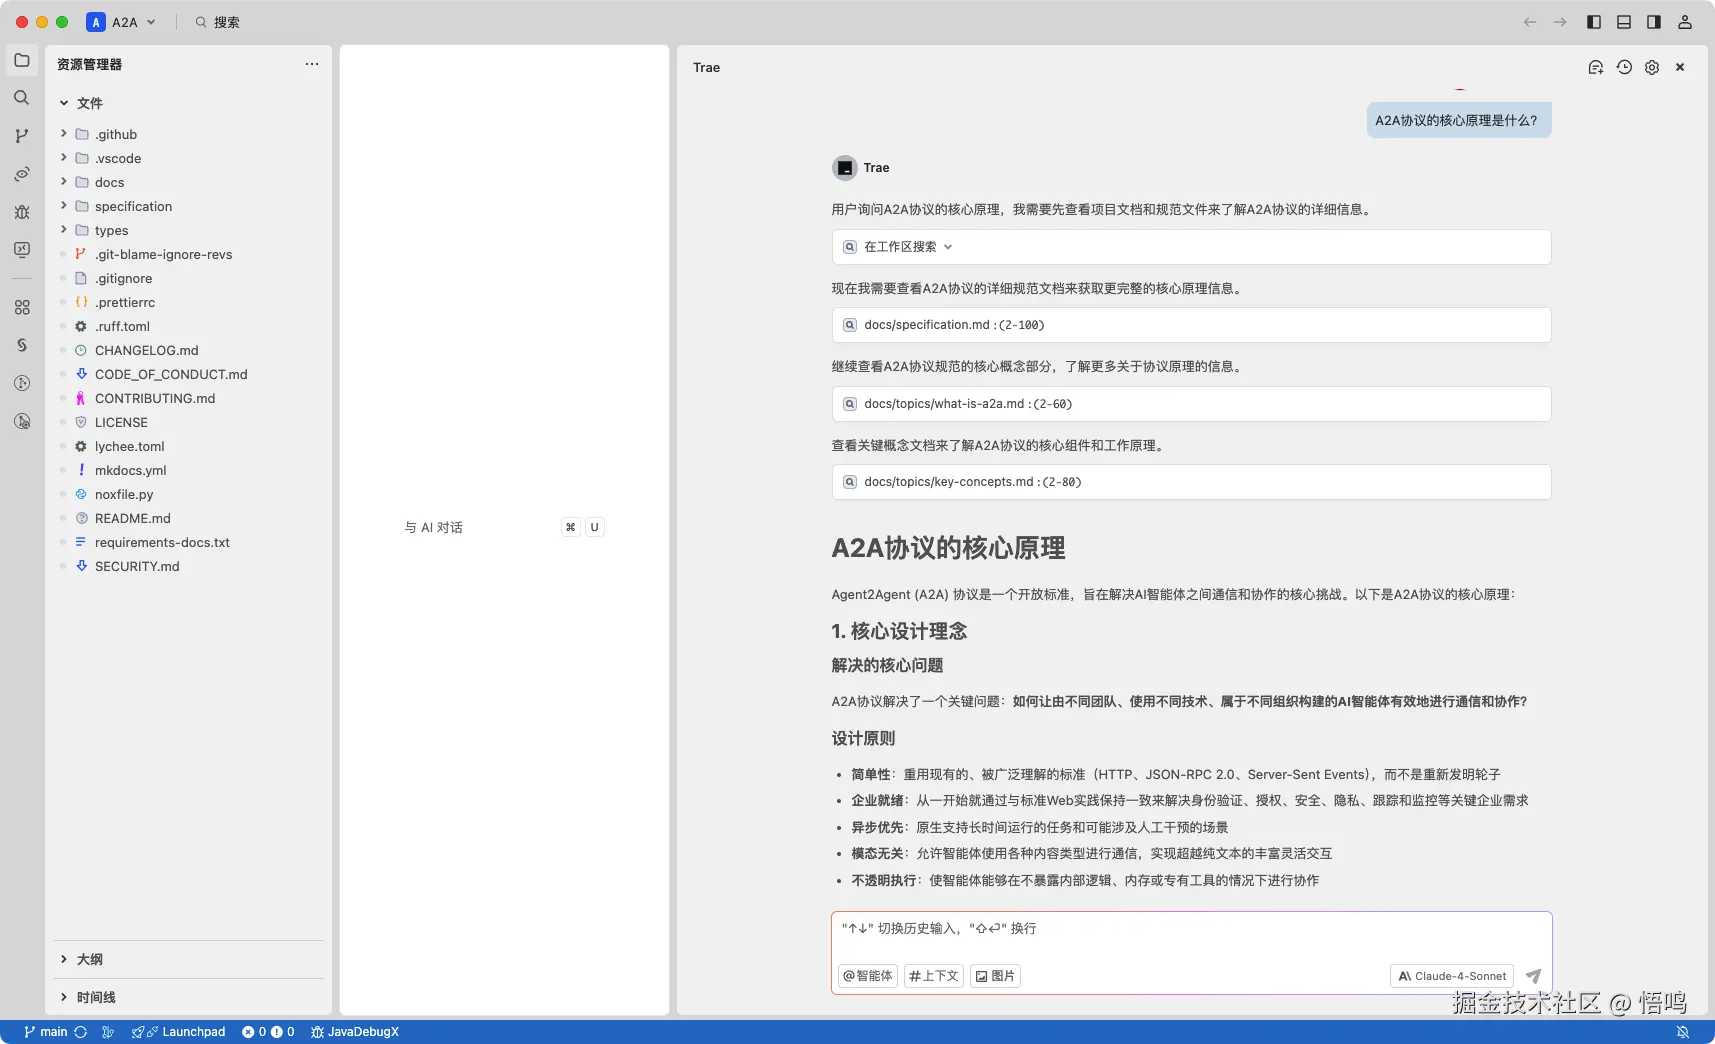Screen dimensions: 1715x1044
Task: Click the 图片 image button
Action: [x=995, y=976]
